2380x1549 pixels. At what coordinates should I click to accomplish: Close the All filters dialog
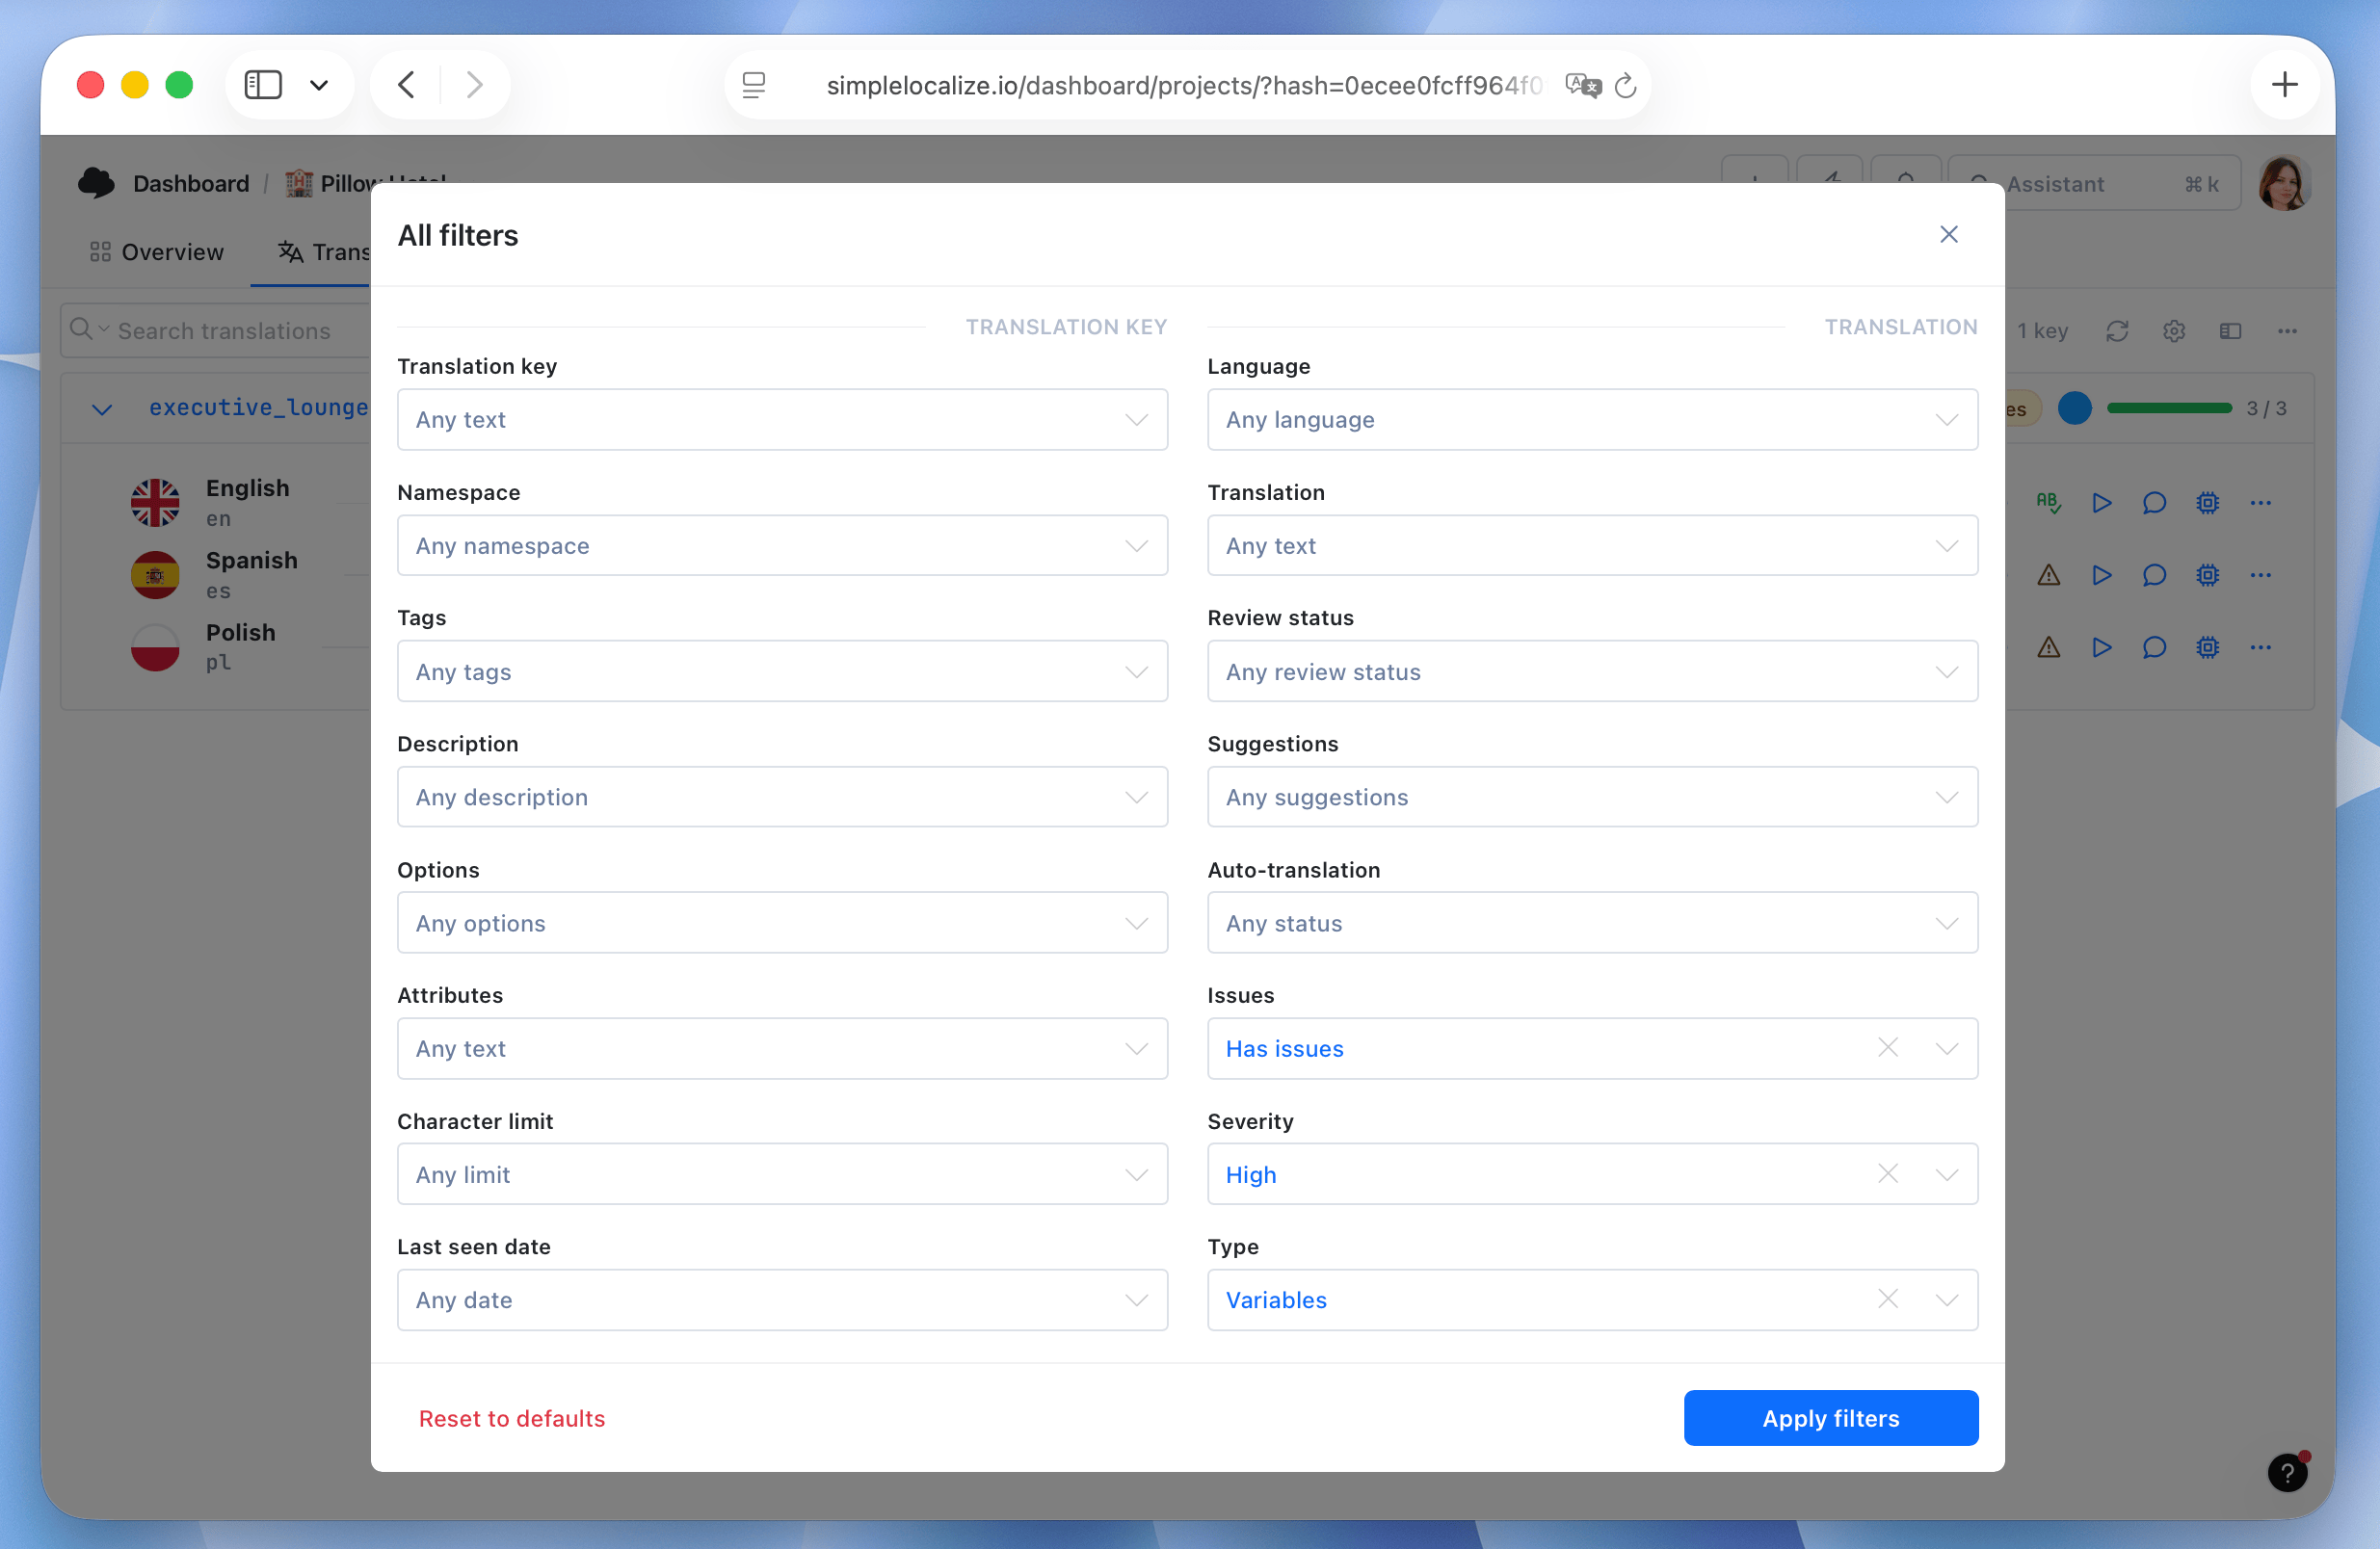tap(1948, 234)
